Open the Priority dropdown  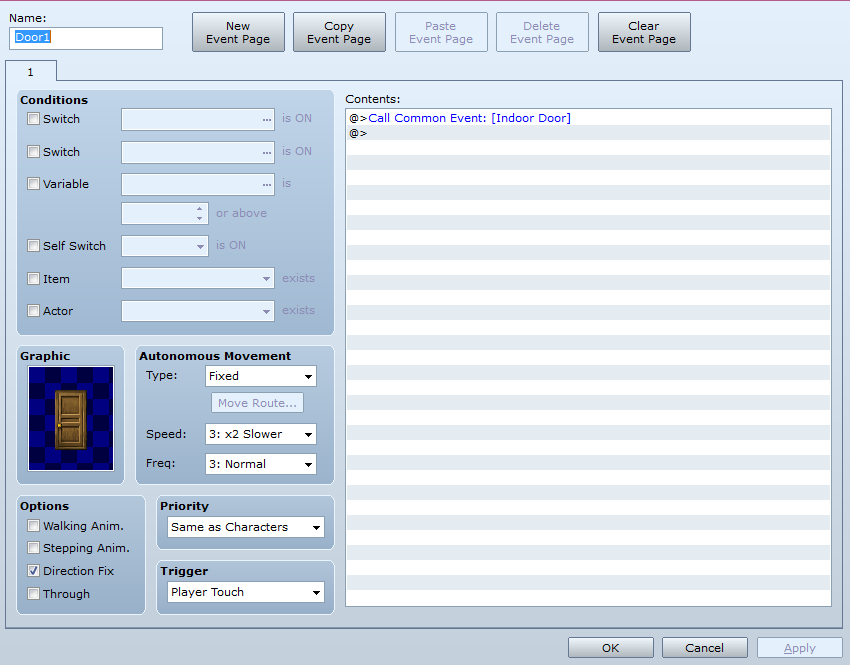point(246,527)
